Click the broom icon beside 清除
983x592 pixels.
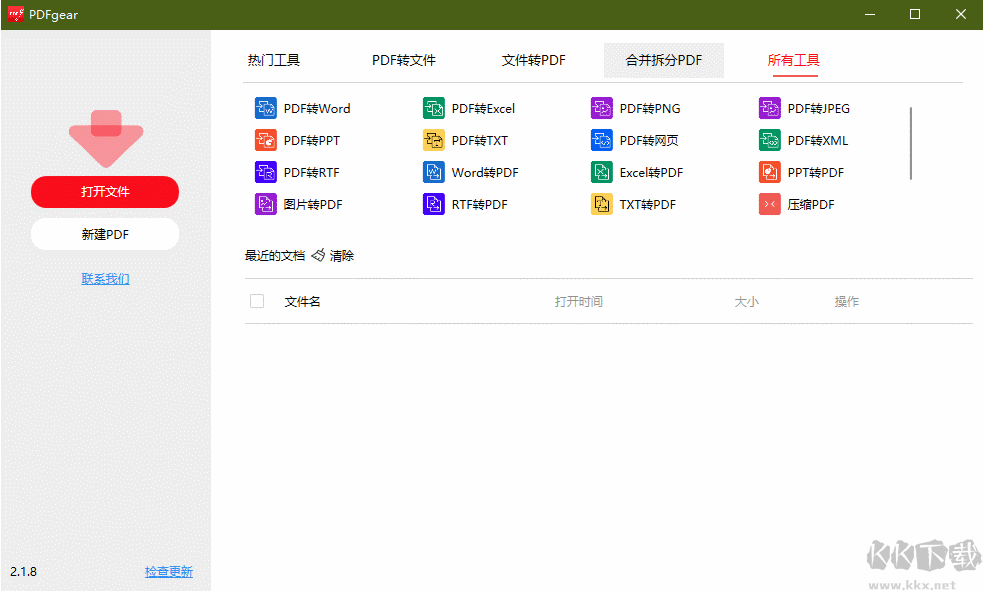click(x=318, y=255)
